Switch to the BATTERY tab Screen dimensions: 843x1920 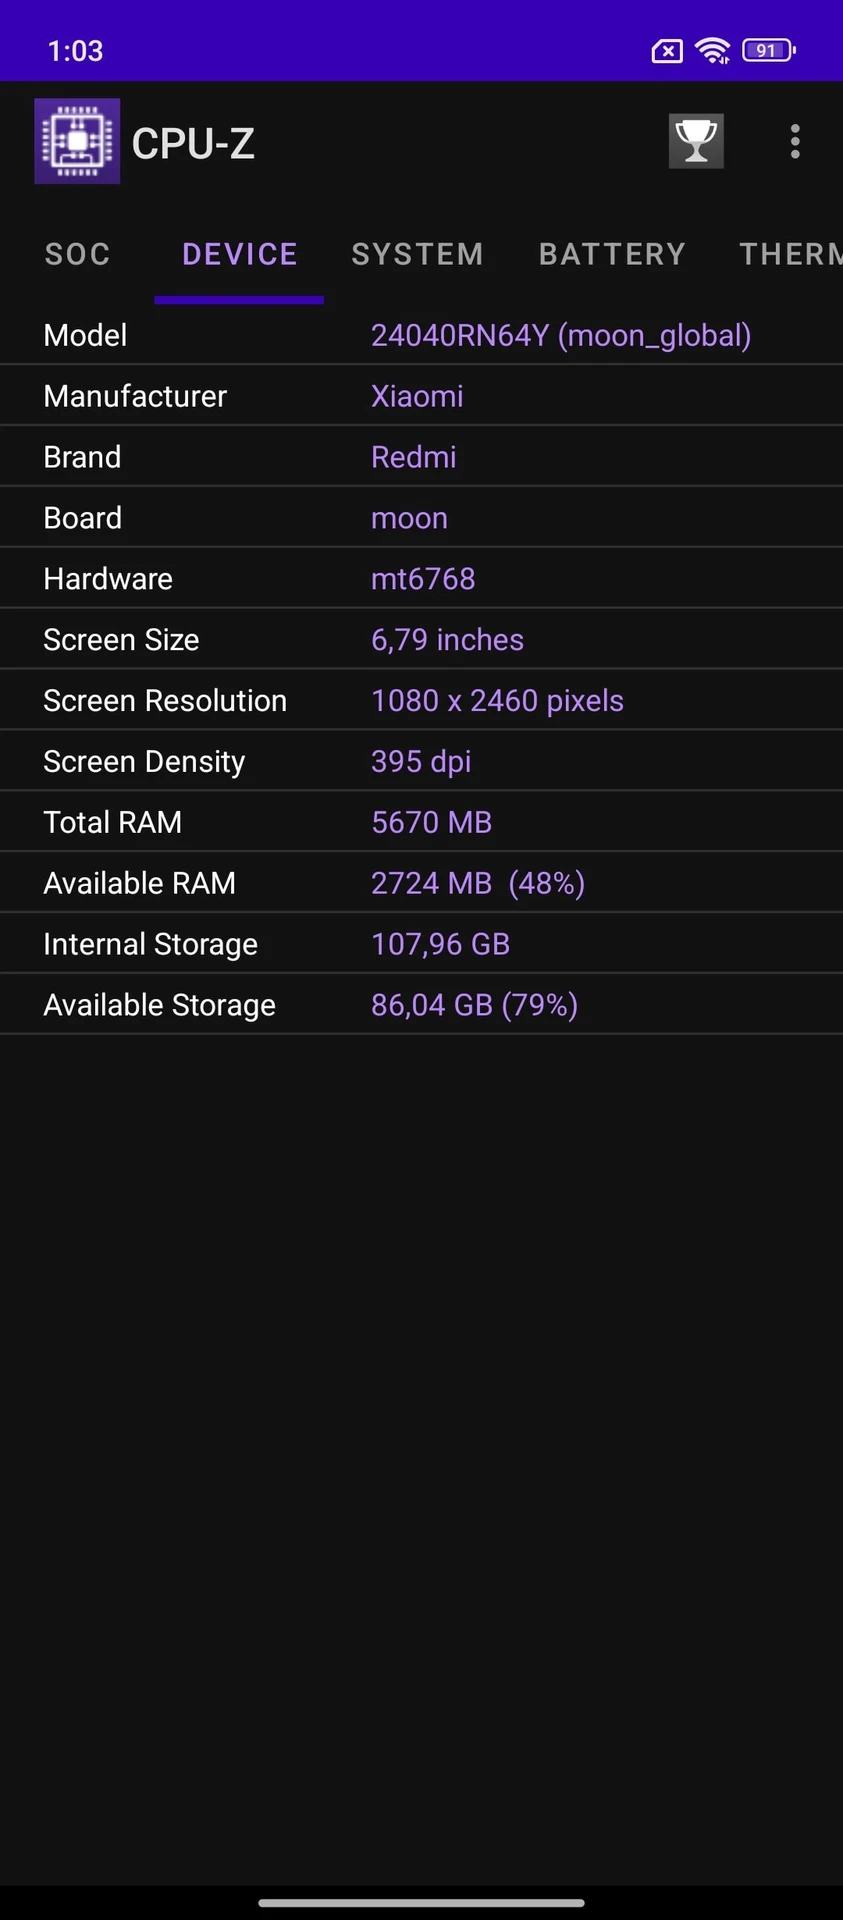[612, 254]
